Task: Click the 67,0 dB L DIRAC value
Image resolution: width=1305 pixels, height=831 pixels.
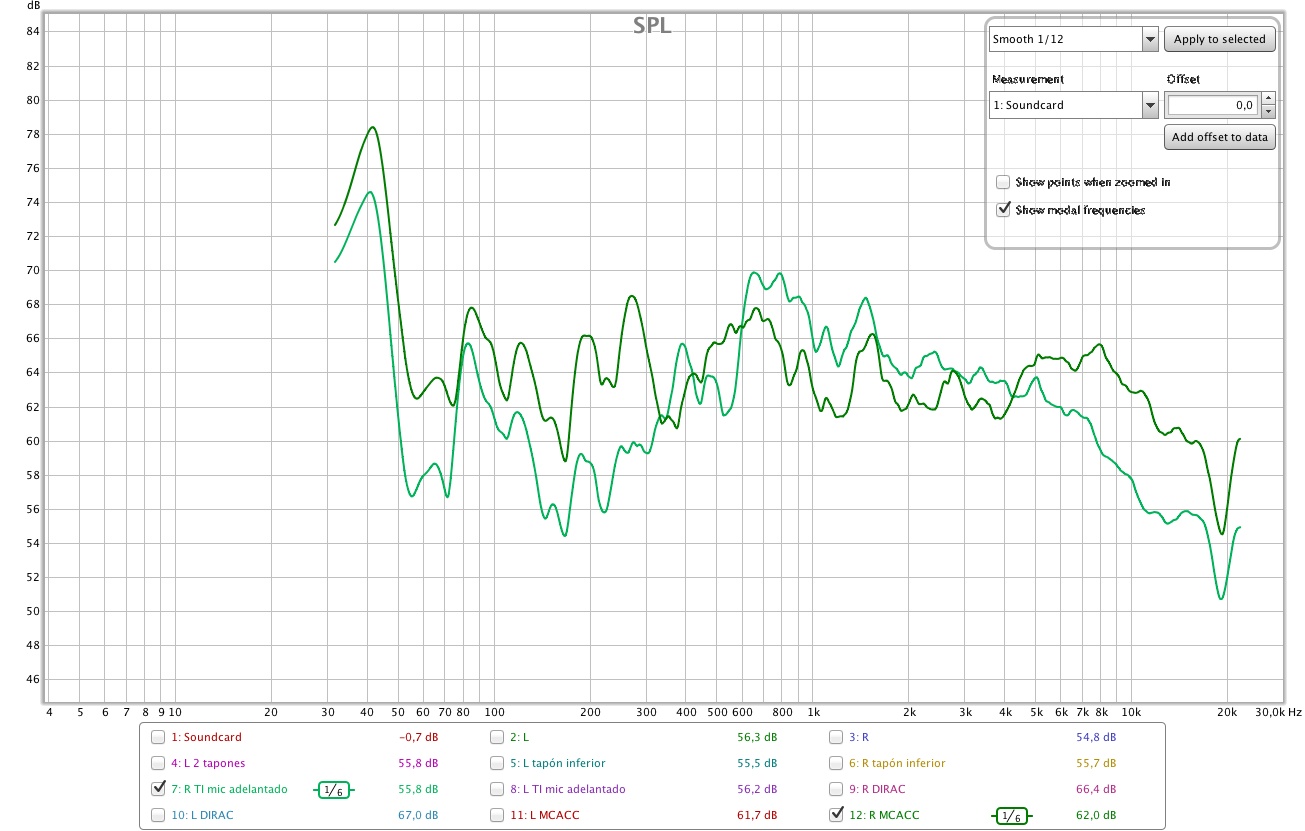Action: coord(418,815)
